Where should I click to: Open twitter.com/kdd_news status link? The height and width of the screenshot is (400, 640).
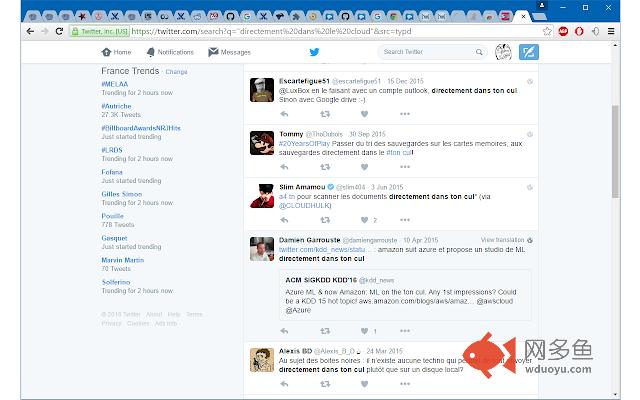325,250
